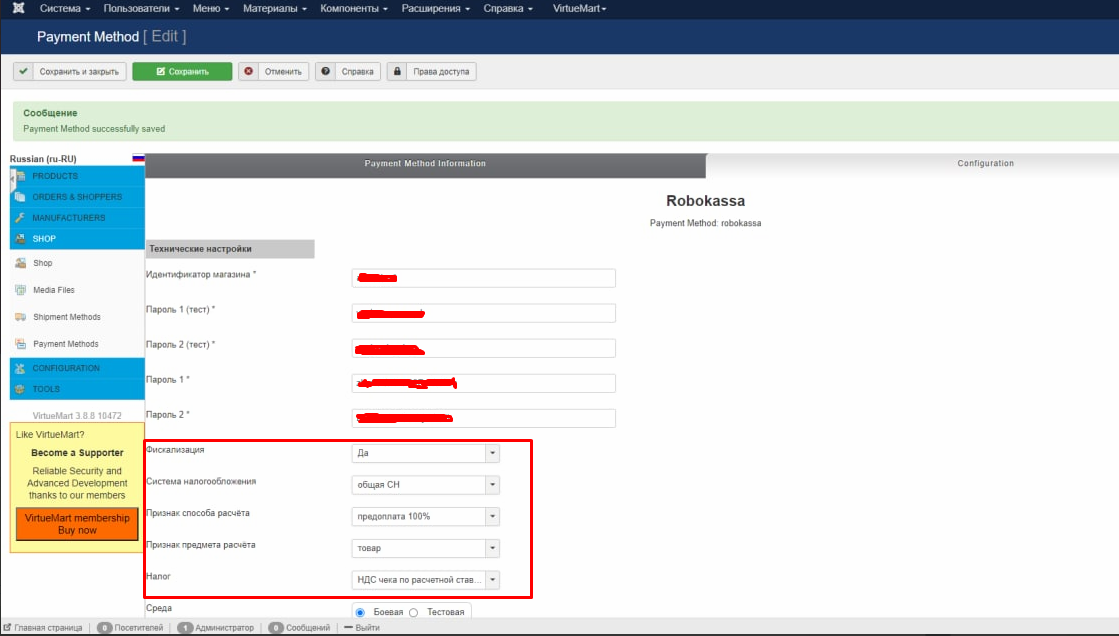The width and height of the screenshot is (1119, 636).
Task: Click the Пароль 1 input field
Action: click(484, 383)
